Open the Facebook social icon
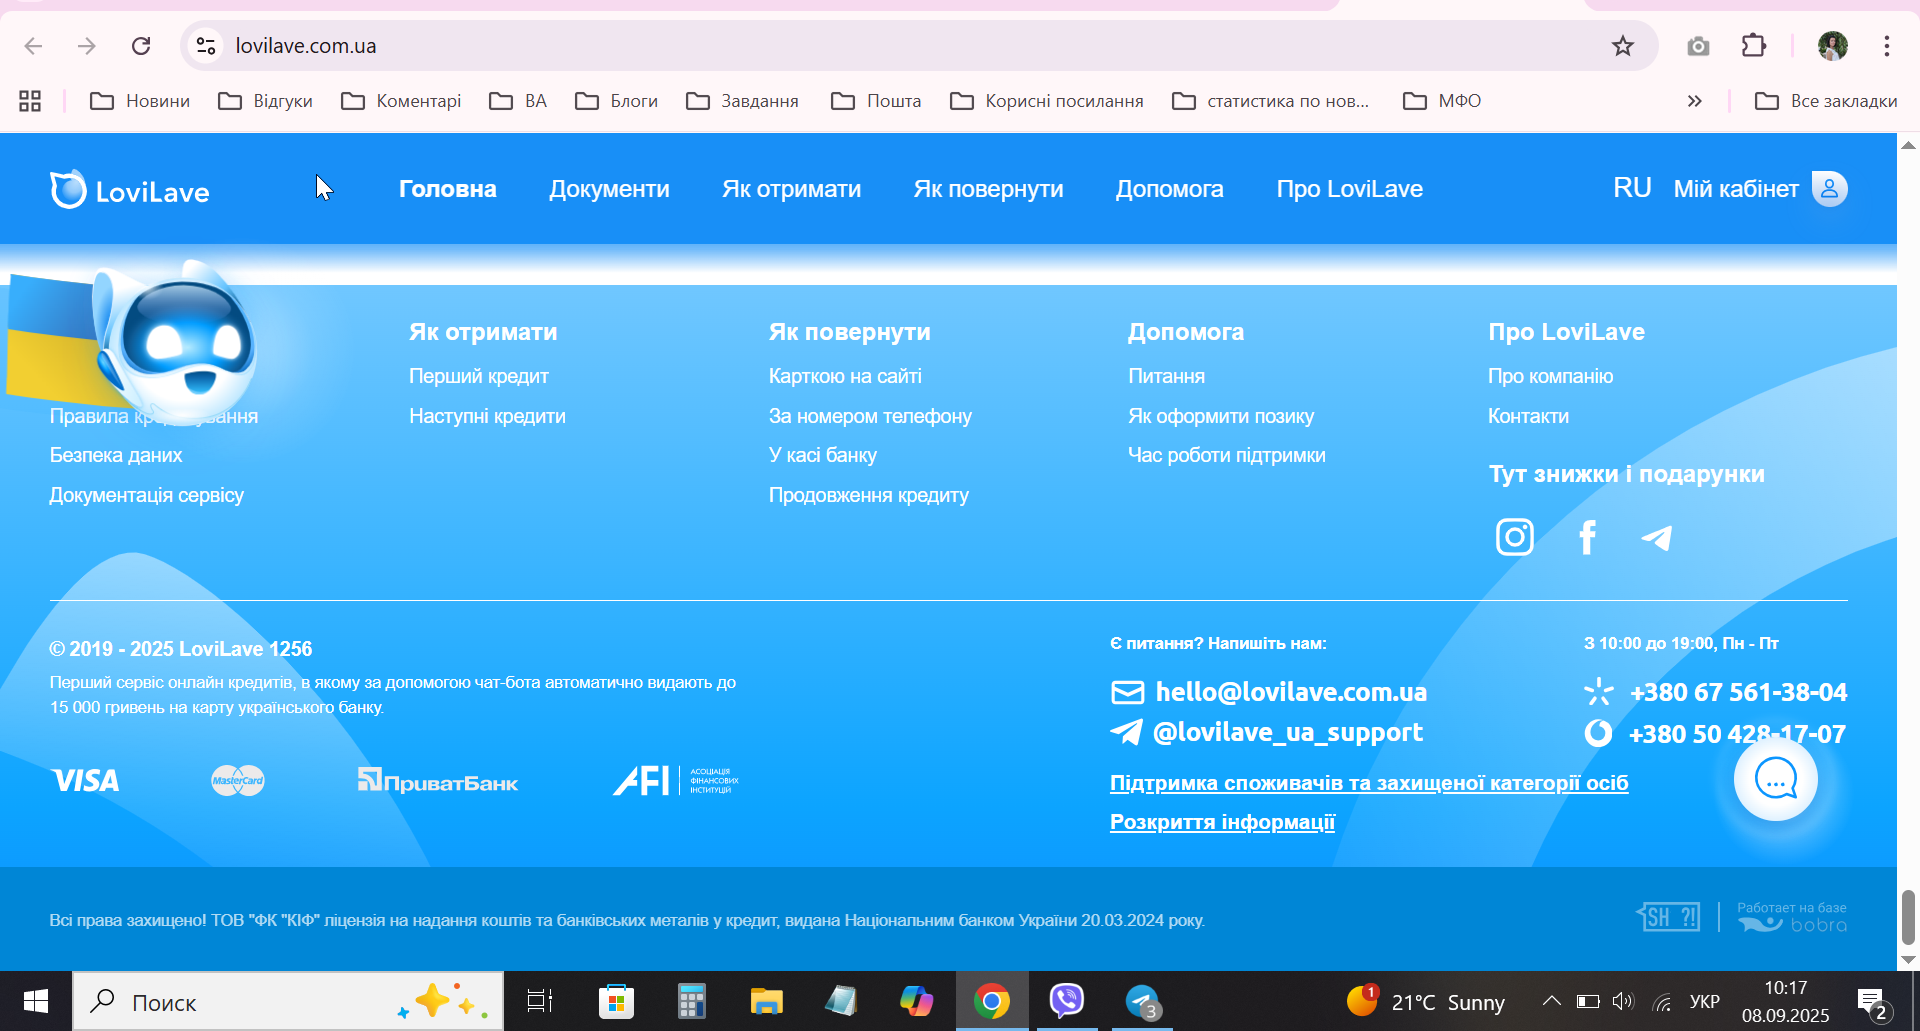This screenshot has height=1031, width=1920. click(1587, 537)
